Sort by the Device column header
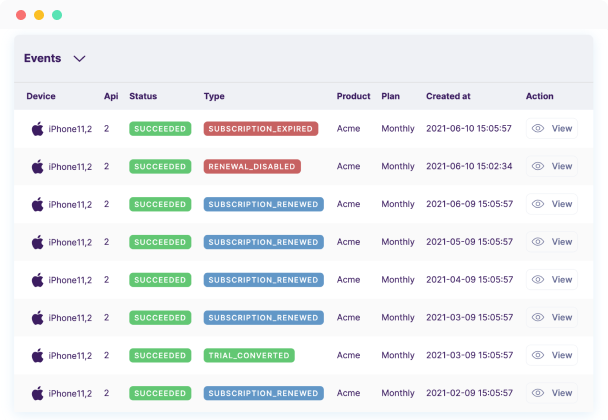Screen dimensions: 608x420 [41, 96]
